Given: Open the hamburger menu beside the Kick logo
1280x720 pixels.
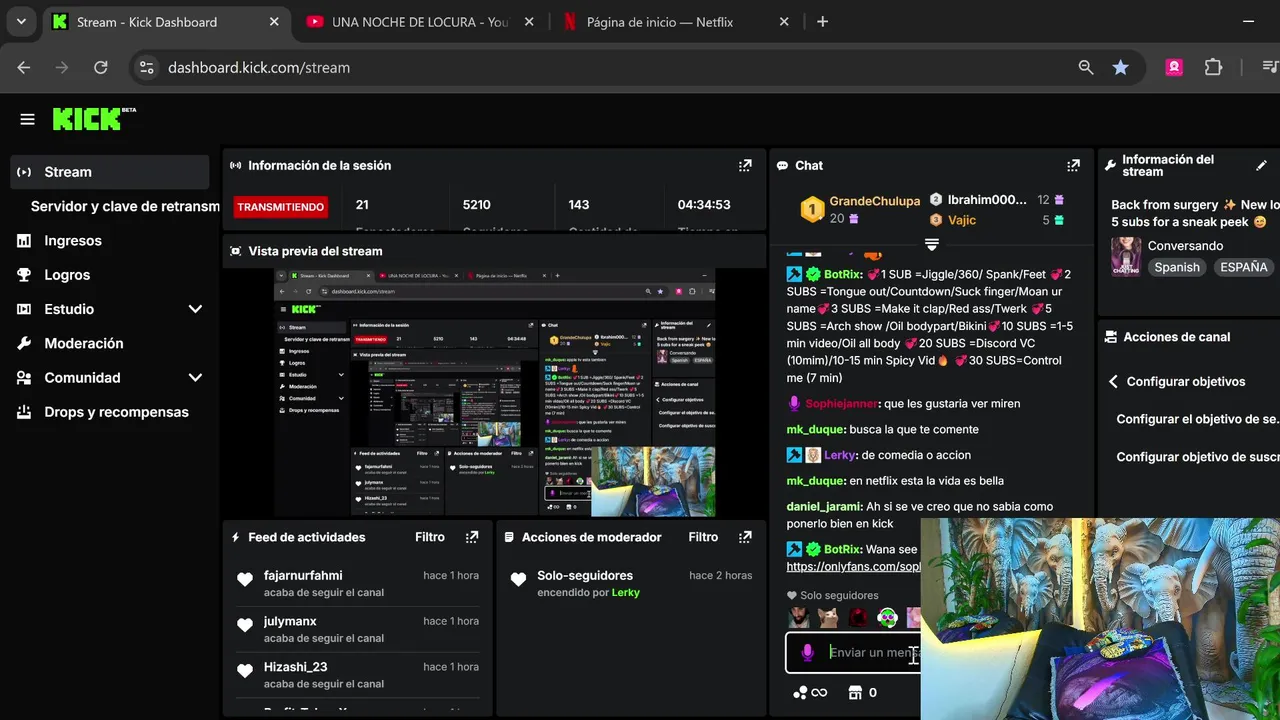Looking at the screenshot, I should click(27, 120).
